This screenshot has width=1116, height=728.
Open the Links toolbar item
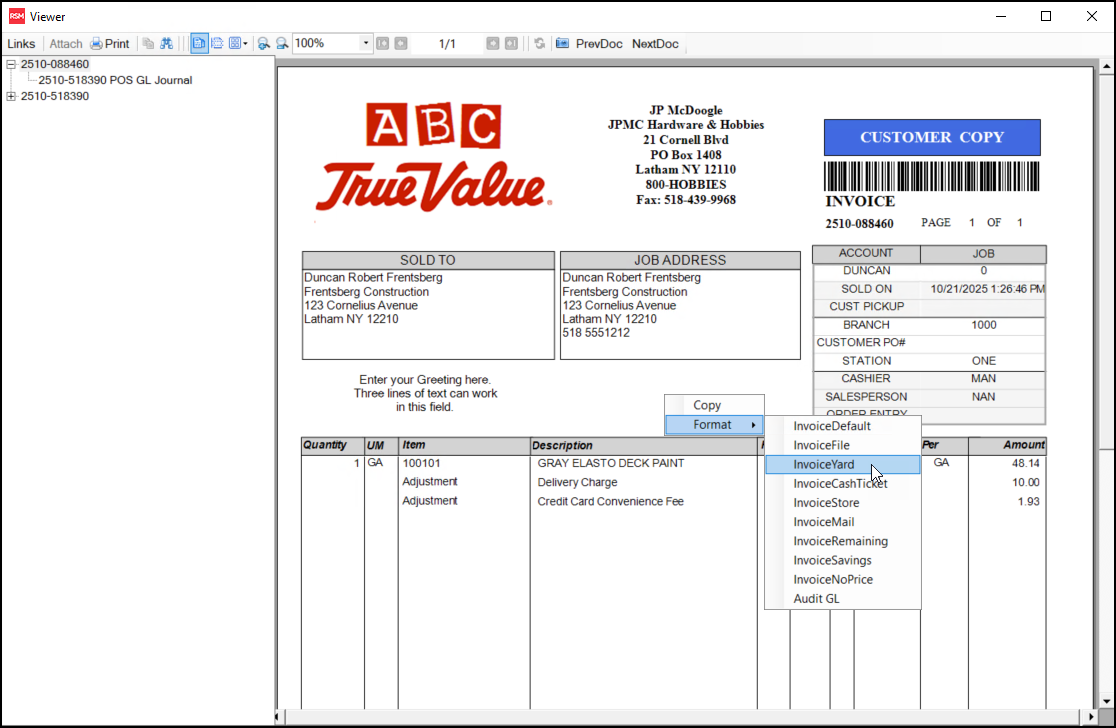(x=21, y=44)
